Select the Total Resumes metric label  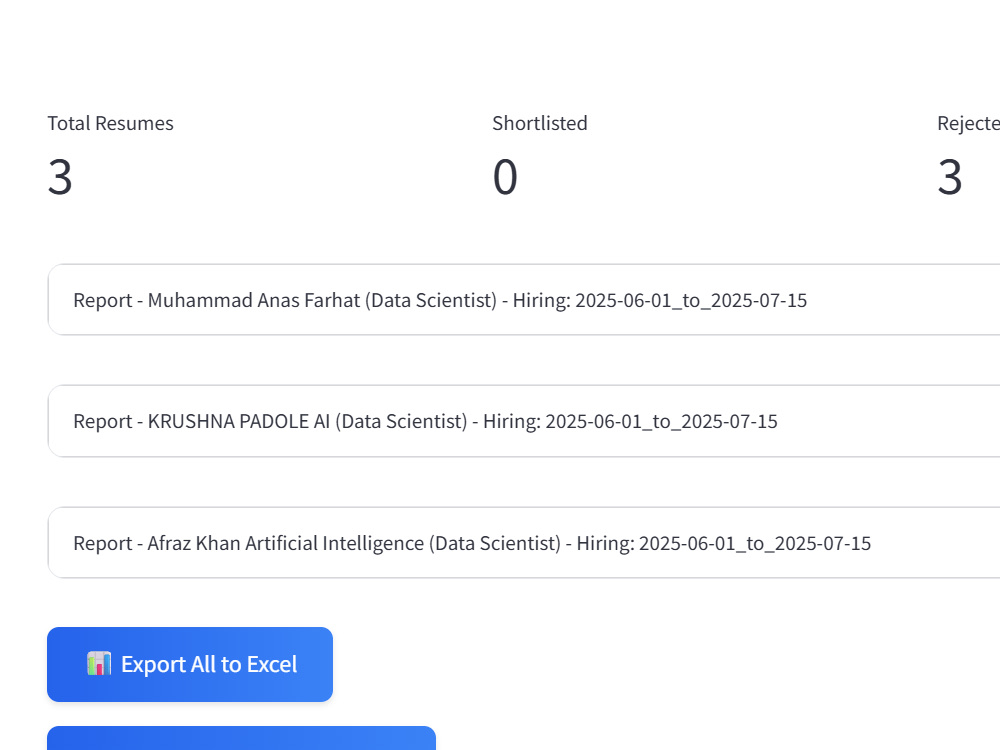point(110,123)
